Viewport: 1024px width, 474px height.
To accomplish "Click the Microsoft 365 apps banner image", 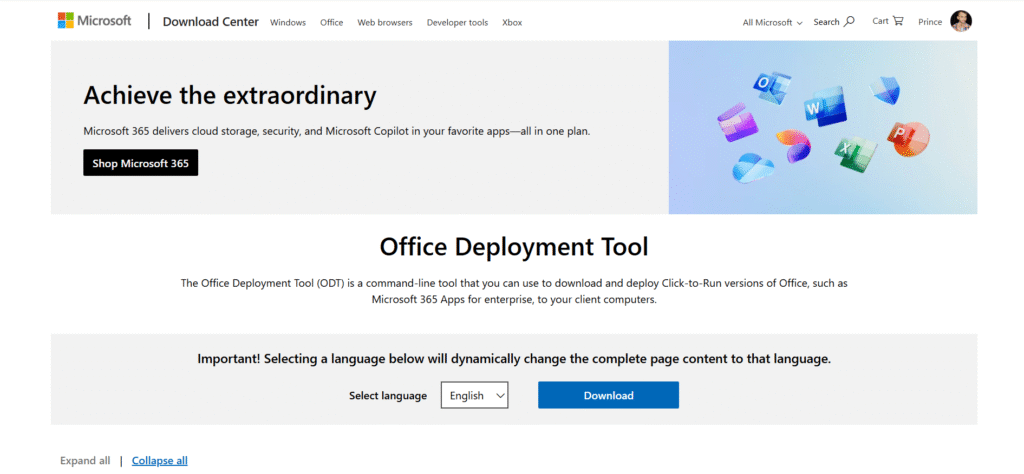I will coord(823,127).
